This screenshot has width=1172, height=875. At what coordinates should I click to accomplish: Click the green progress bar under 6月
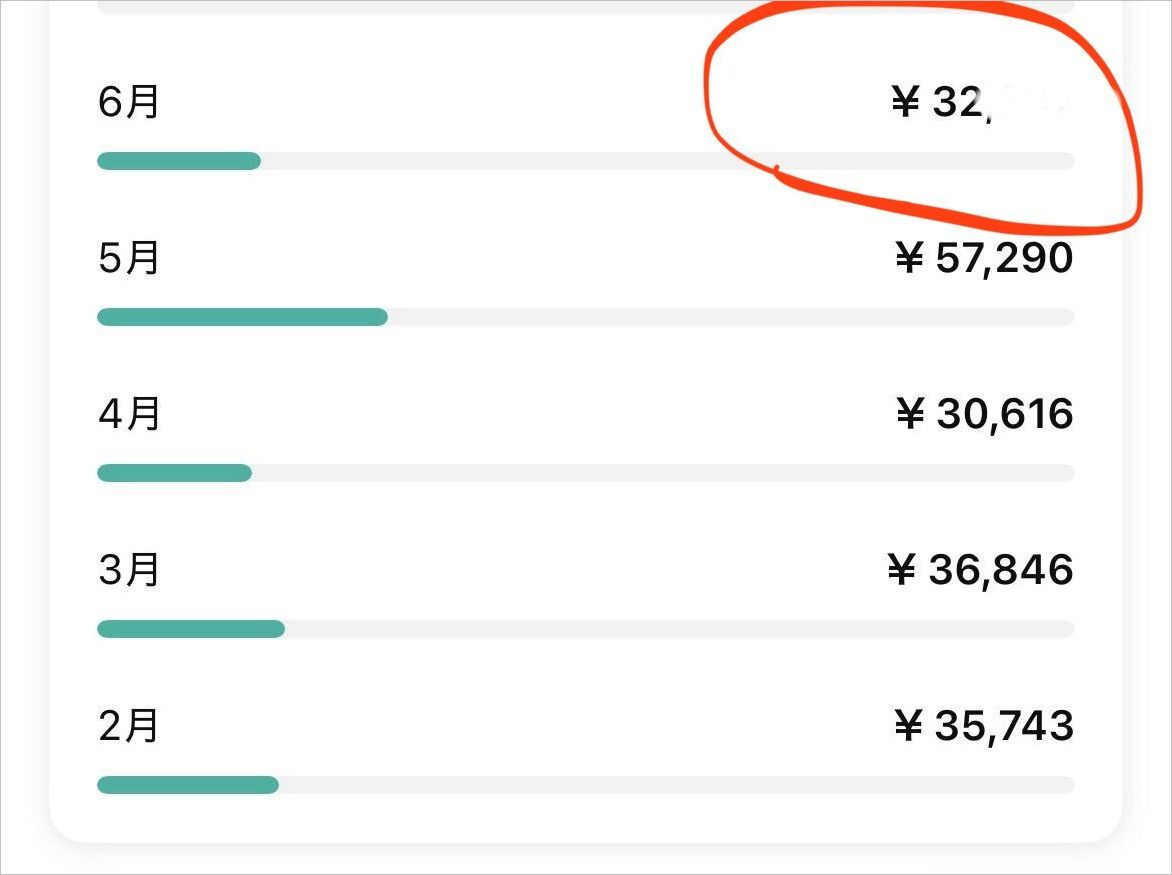(x=179, y=161)
